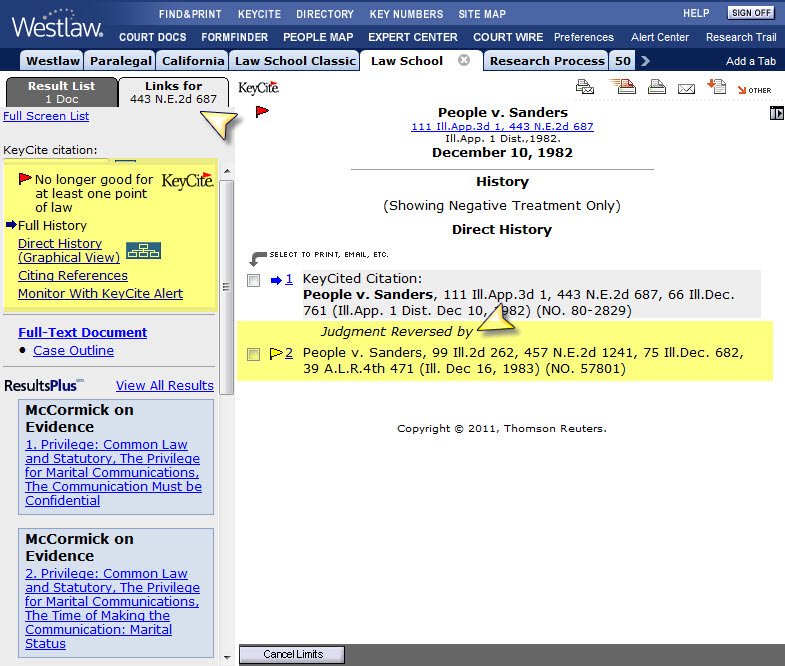Switch to the Result List tab
Image resolution: width=785 pixels, height=666 pixels.
coord(60,92)
